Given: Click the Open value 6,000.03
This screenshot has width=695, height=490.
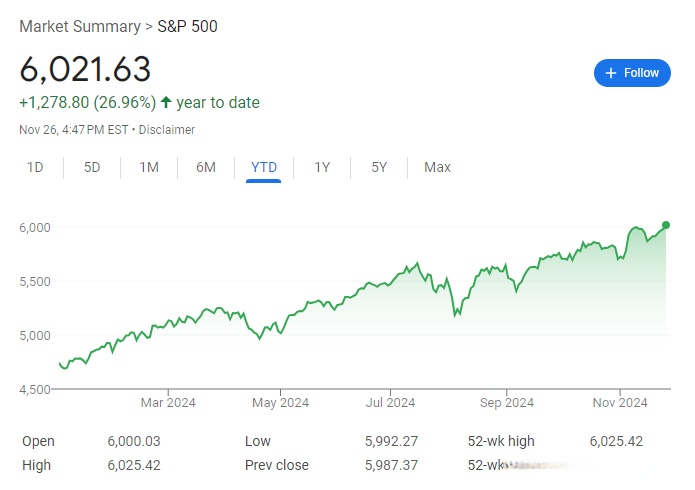Looking at the screenshot, I should pos(134,441).
